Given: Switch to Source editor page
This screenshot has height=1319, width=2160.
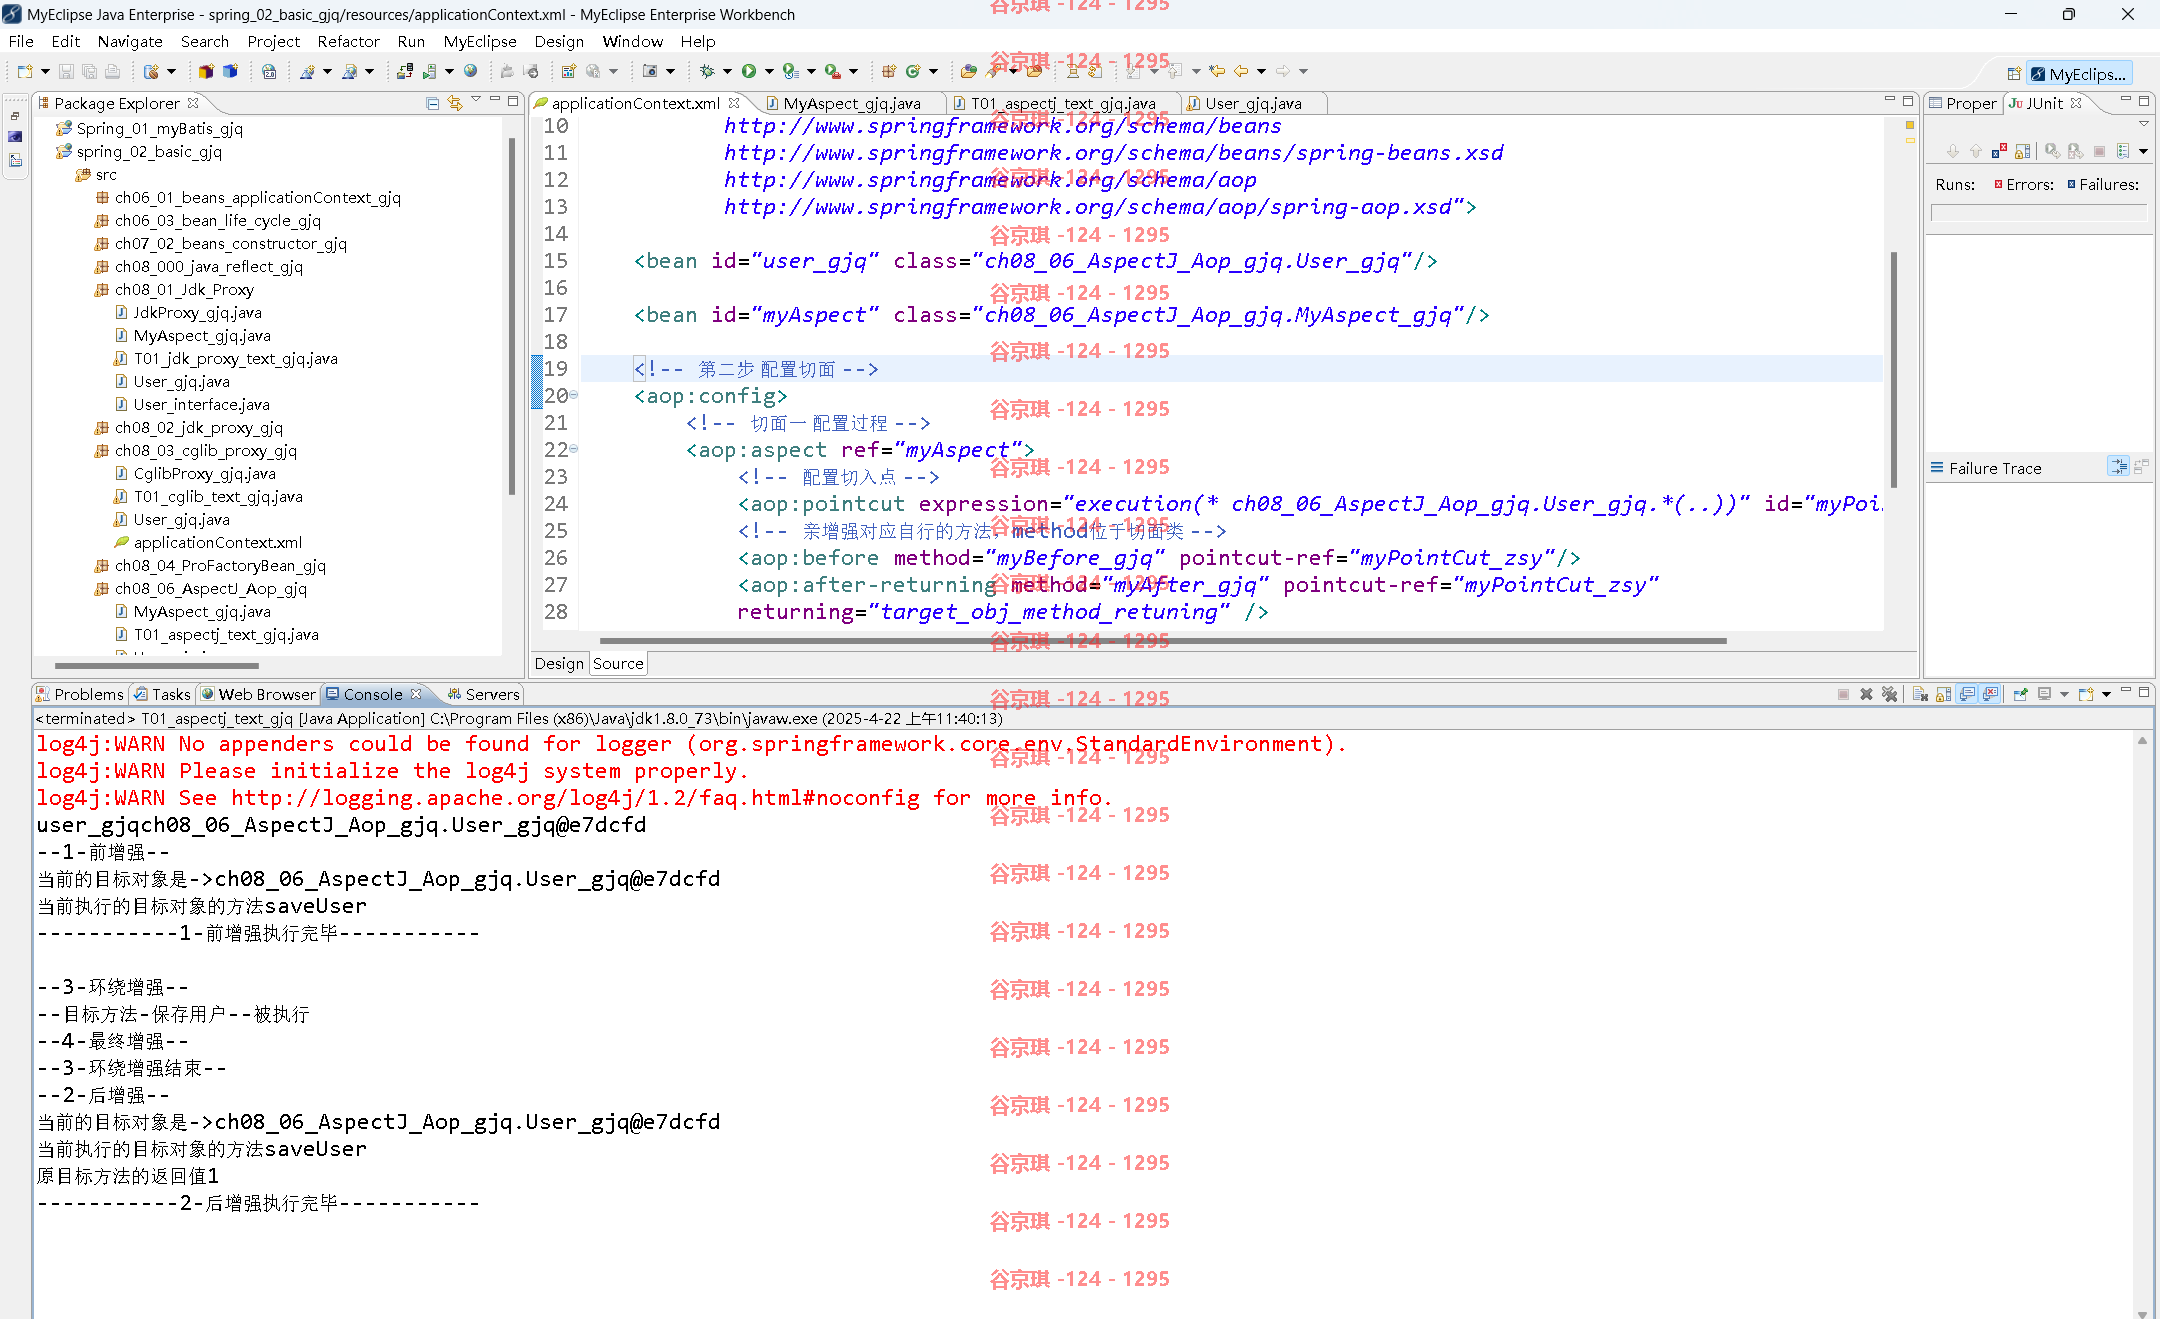Looking at the screenshot, I should pos(618,663).
